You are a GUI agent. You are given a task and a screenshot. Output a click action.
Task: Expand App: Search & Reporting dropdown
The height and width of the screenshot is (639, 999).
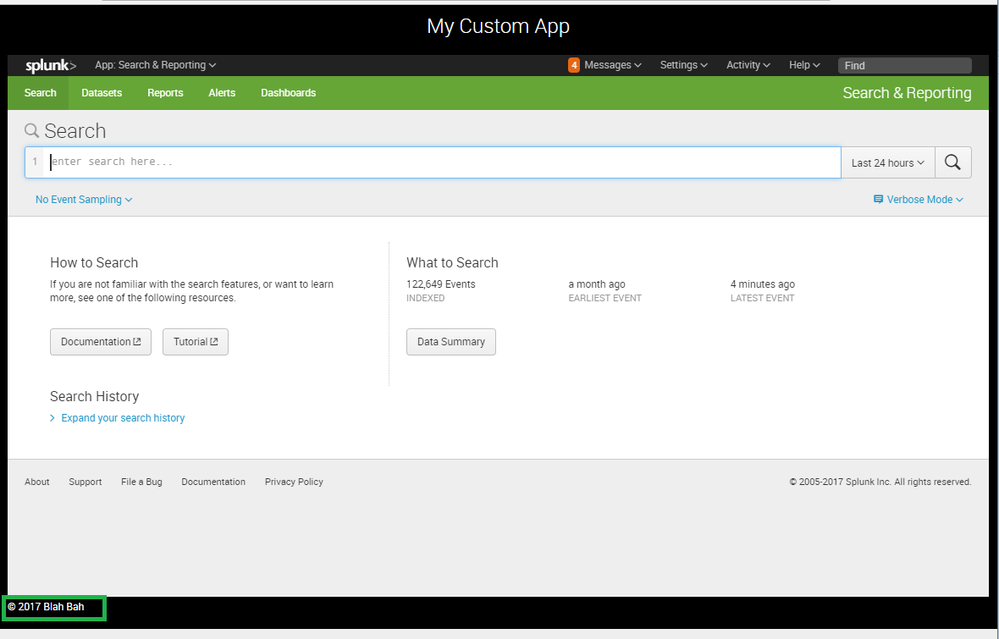click(x=155, y=65)
